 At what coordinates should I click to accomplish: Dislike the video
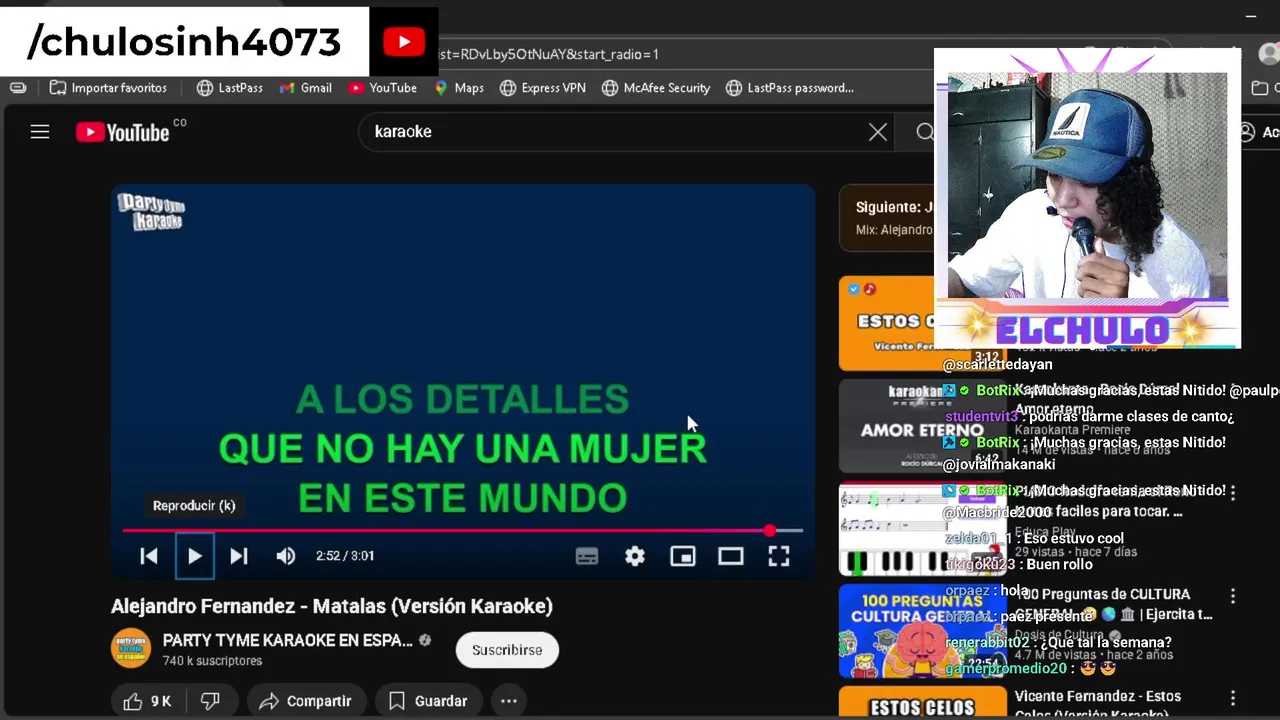pyautogui.click(x=210, y=701)
